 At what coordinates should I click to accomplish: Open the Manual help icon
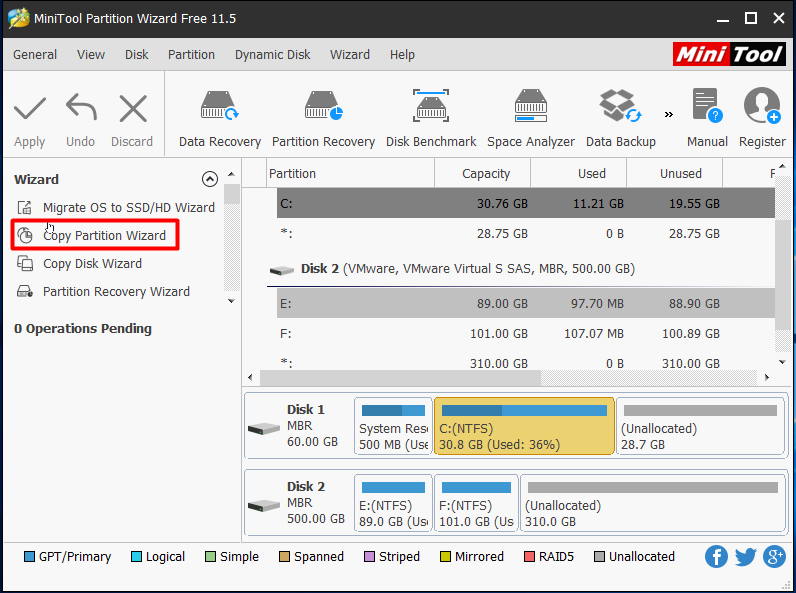pos(707,106)
